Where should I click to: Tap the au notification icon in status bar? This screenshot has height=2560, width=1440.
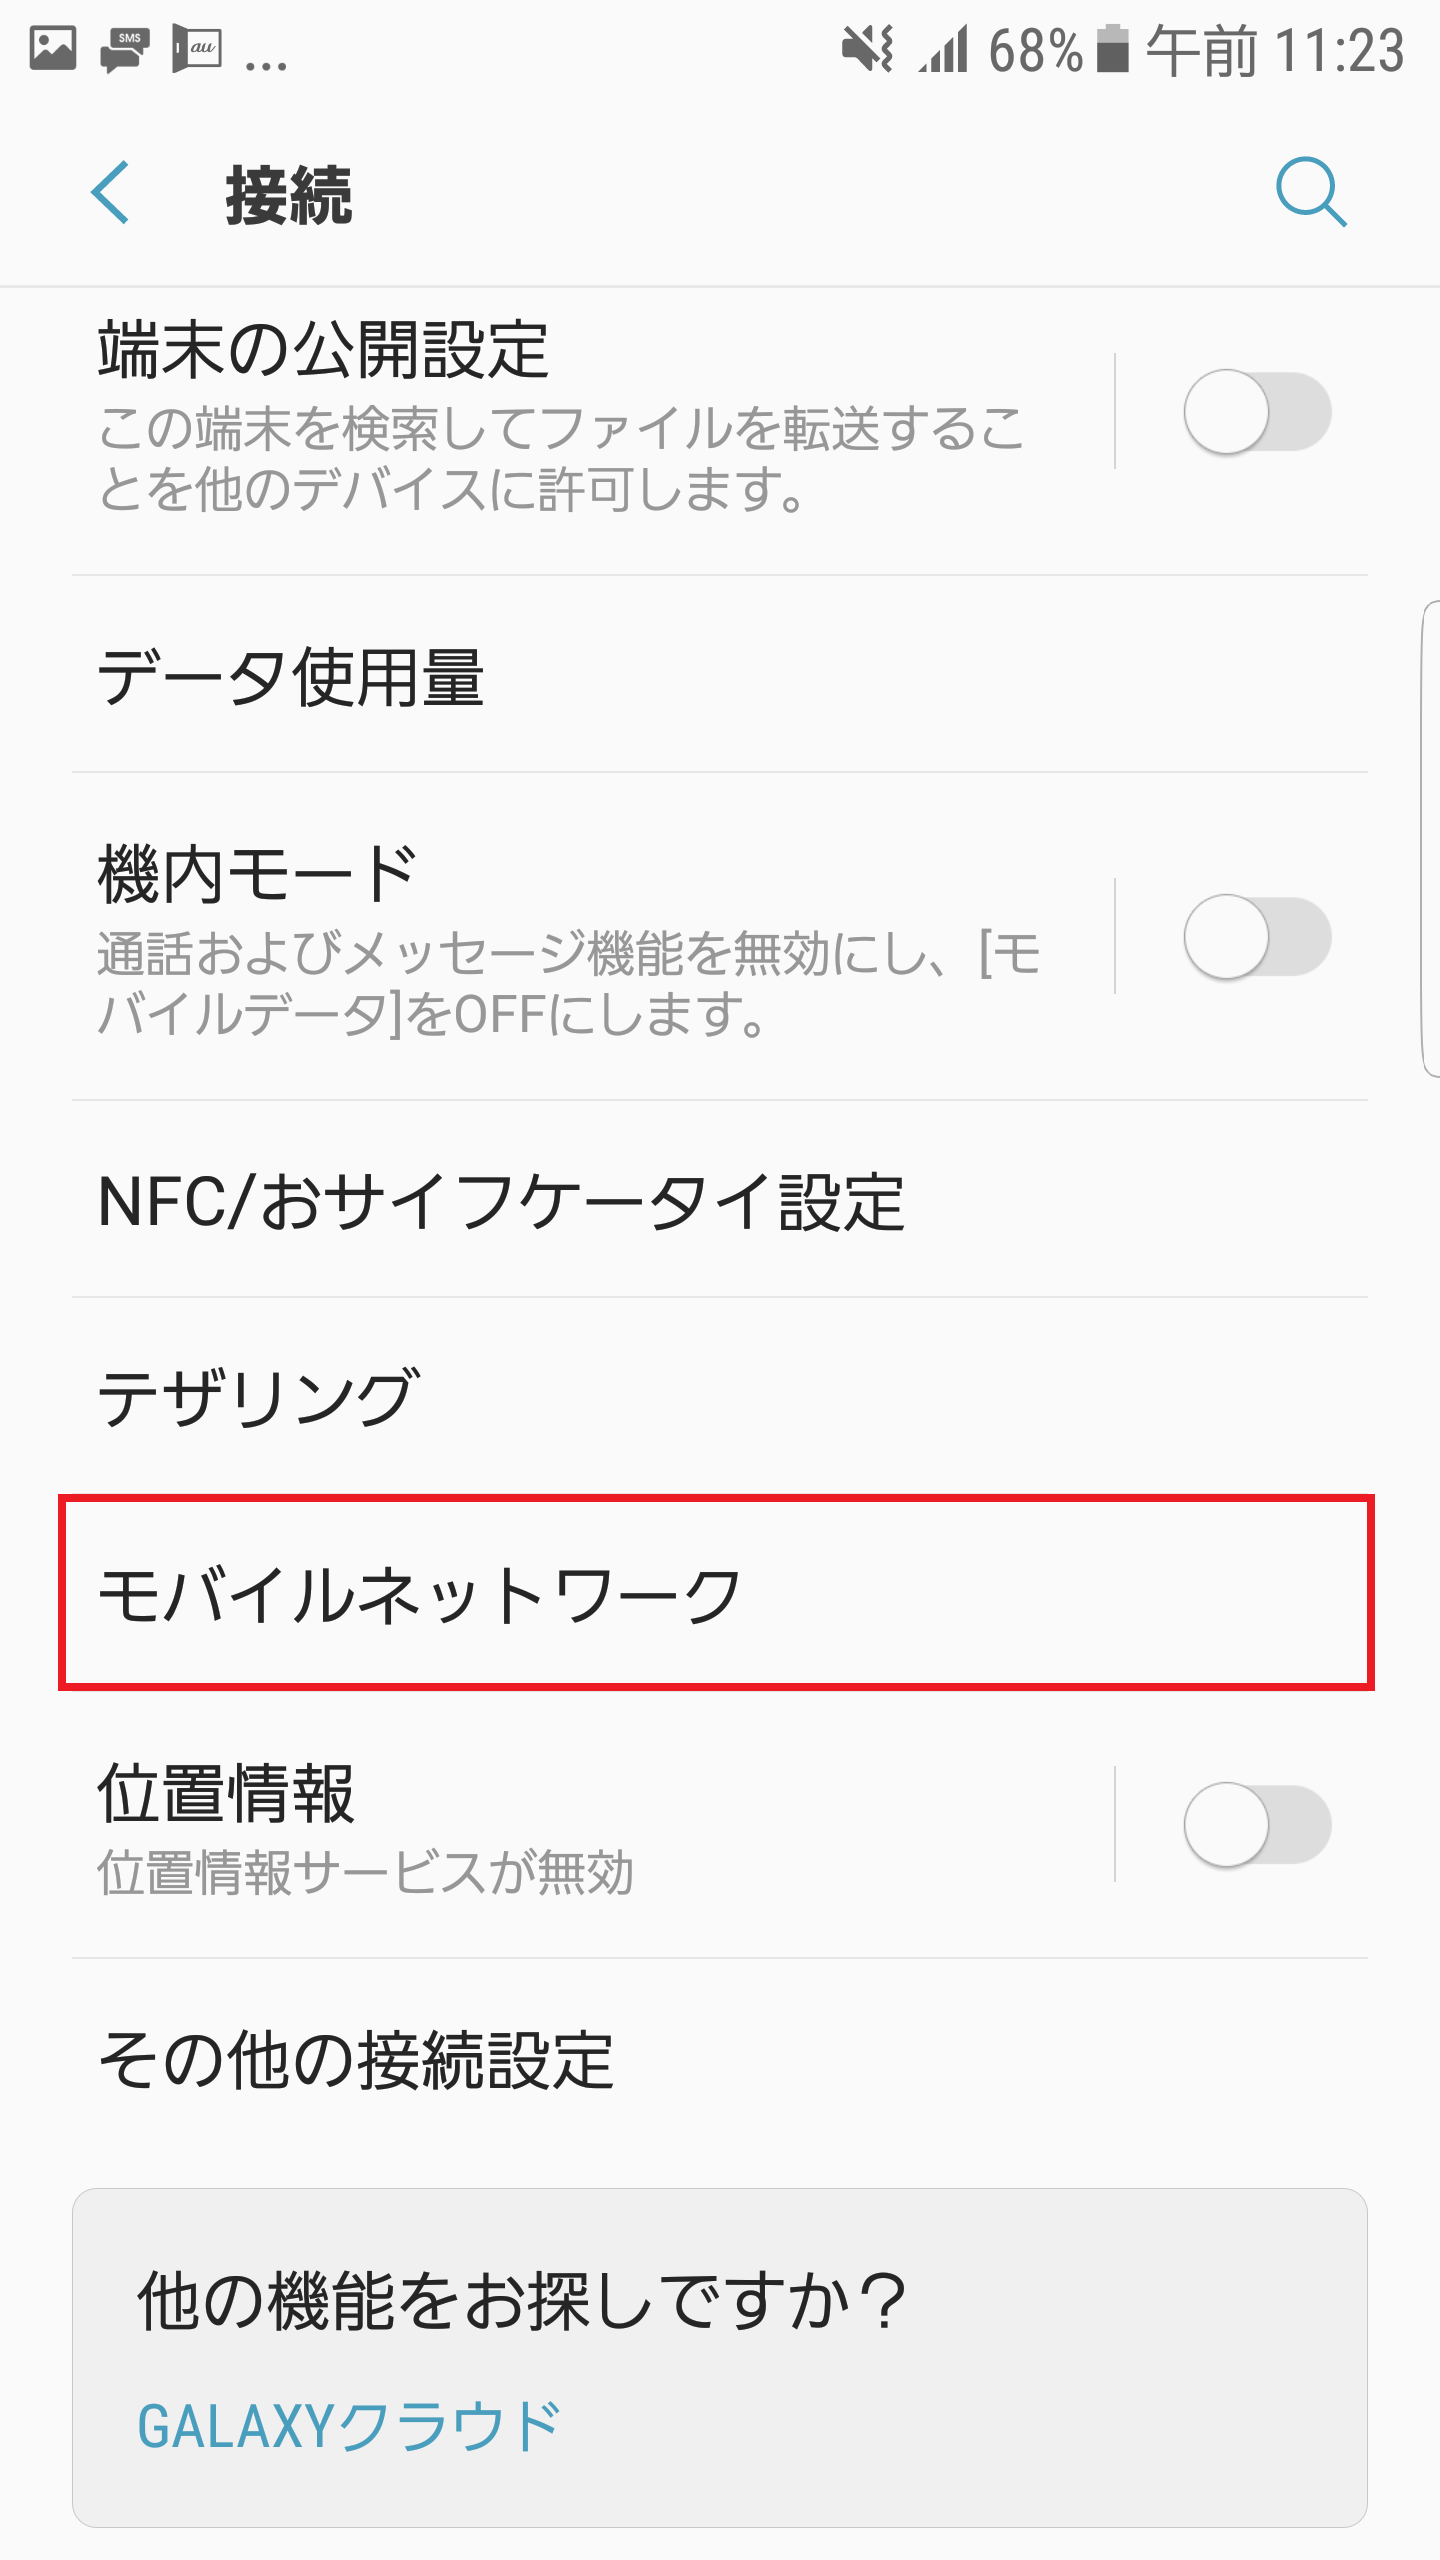200,45
